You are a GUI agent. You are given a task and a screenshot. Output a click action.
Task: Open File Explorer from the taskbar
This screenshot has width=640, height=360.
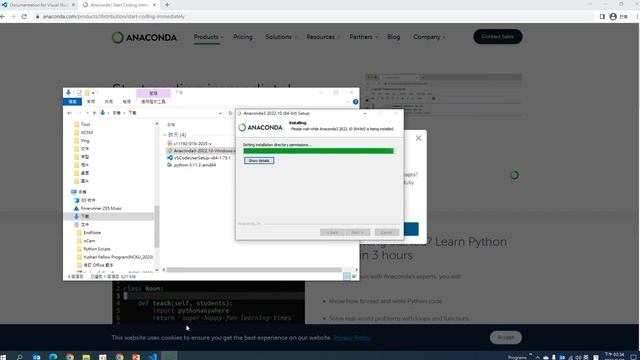point(86,357)
